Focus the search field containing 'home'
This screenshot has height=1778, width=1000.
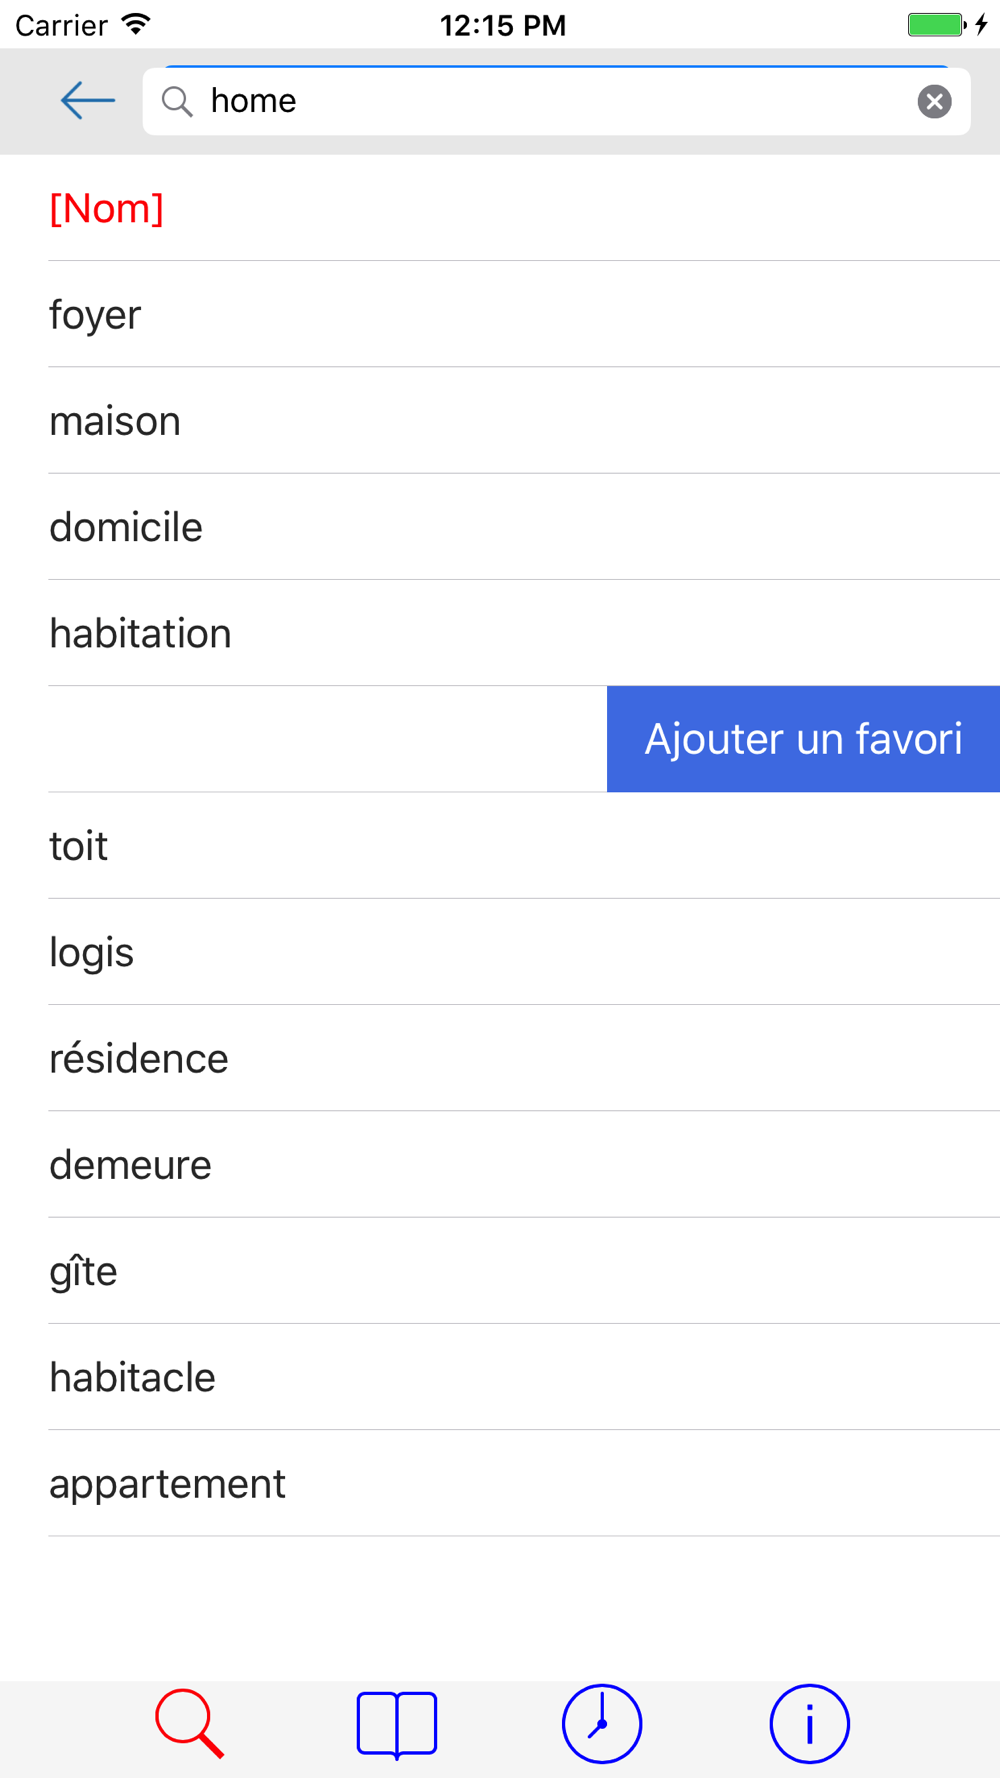556,101
